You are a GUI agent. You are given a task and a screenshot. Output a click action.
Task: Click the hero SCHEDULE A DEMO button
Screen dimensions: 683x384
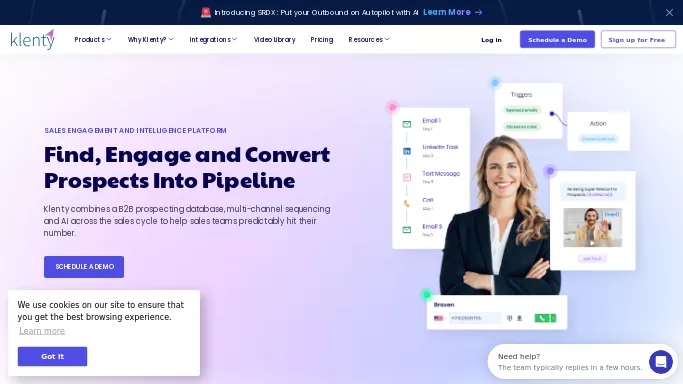tap(84, 267)
